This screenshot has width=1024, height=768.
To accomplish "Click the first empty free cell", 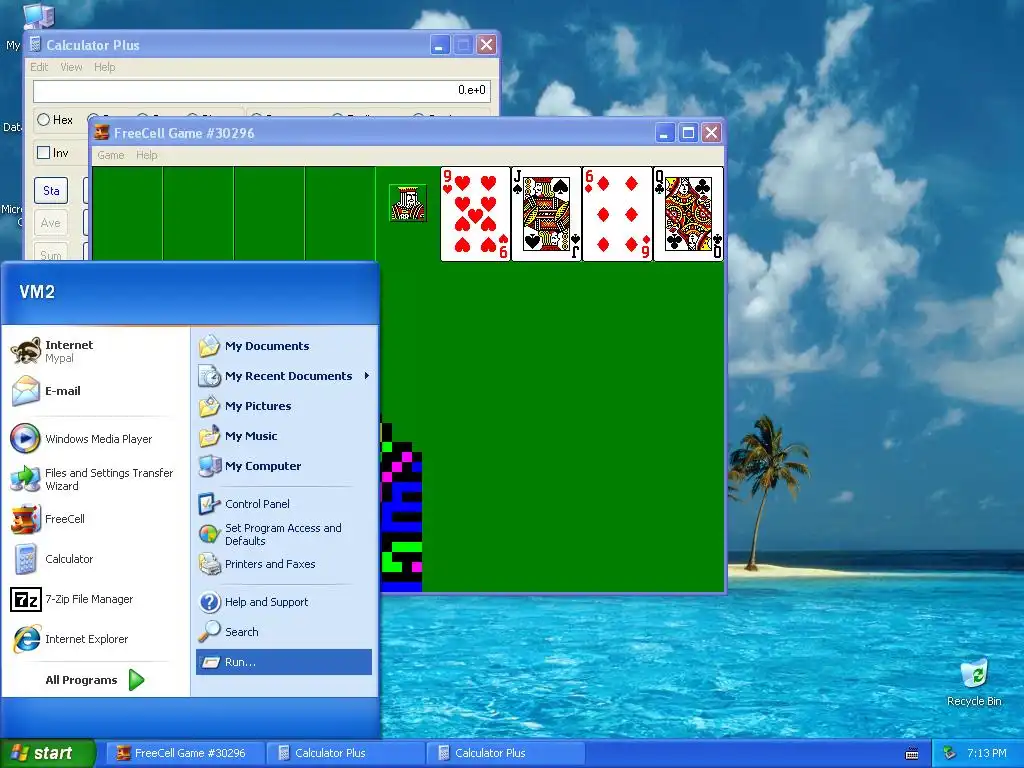I will click(127, 214).
